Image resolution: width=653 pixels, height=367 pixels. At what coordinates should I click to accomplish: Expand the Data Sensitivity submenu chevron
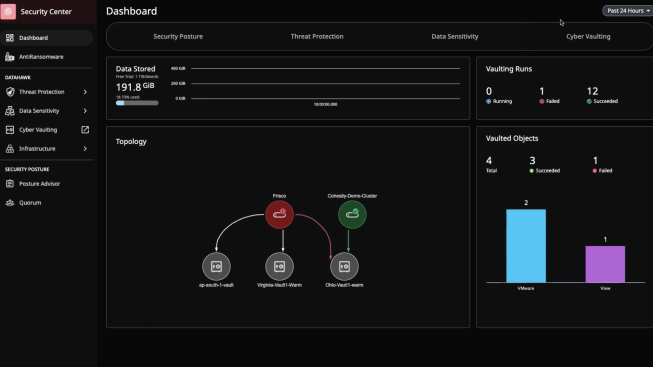pos(85,111)
